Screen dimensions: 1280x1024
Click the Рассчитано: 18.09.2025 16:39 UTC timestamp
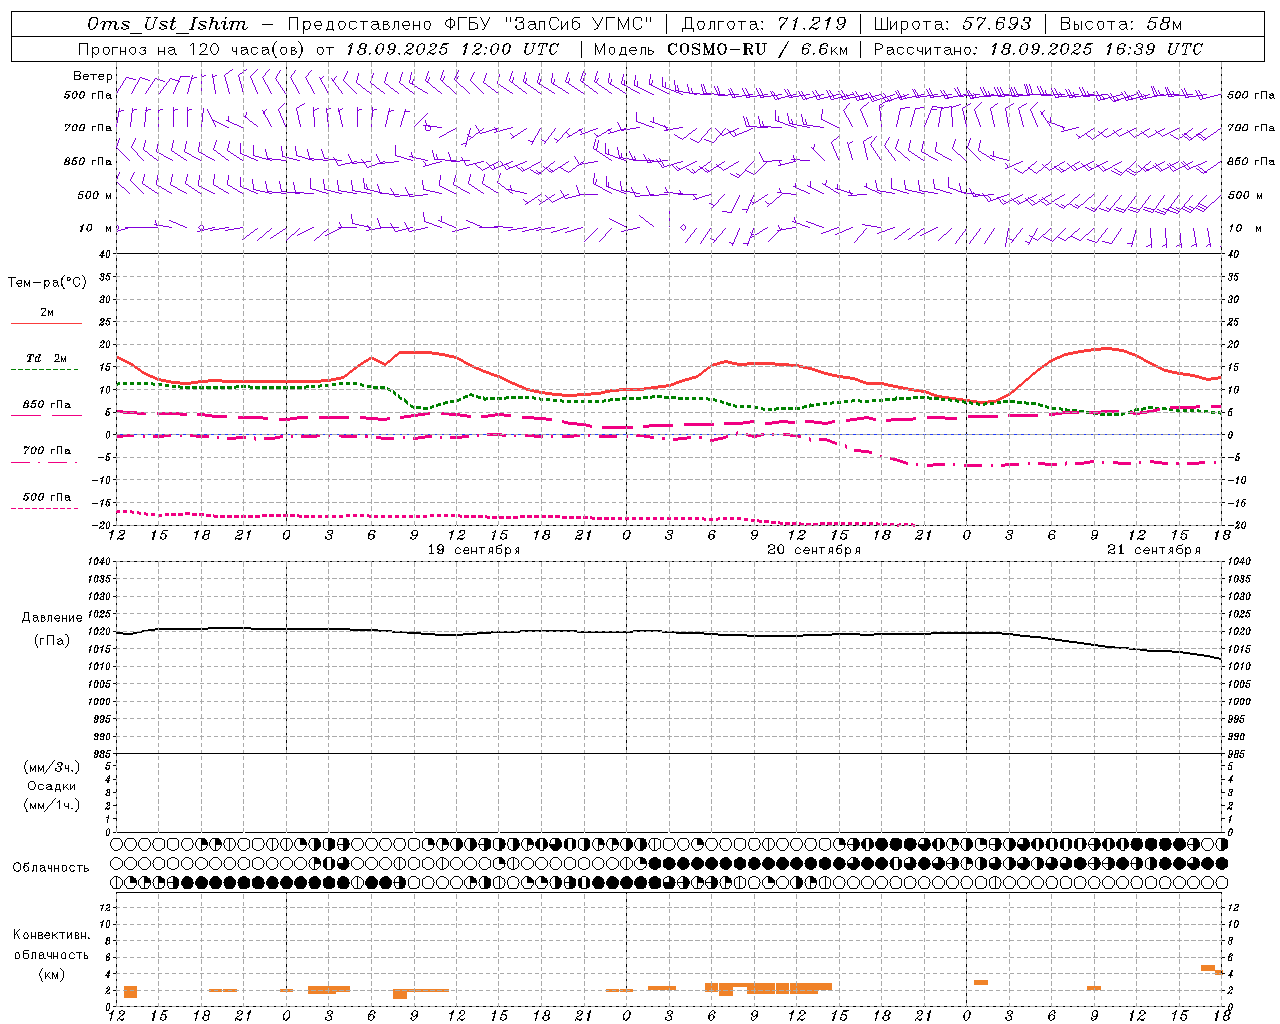(x=1038, y=49)
